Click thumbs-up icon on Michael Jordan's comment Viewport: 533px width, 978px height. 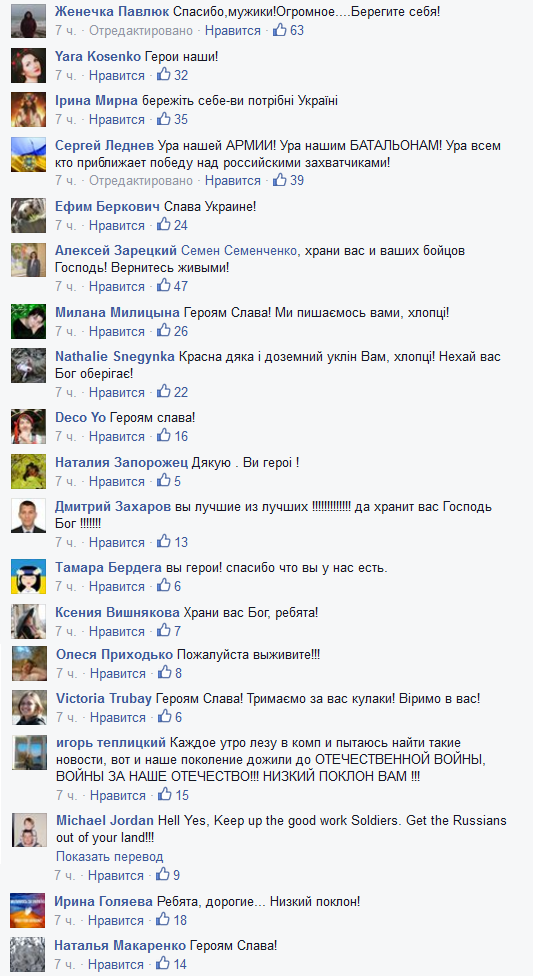[x=163, y=874]
